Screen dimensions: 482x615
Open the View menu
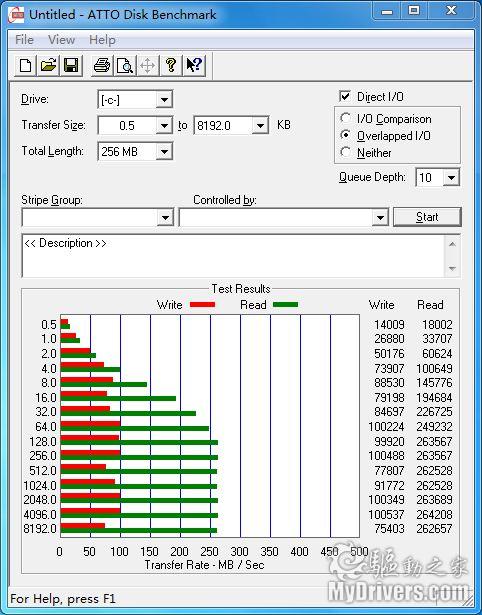pyautogui.click(x=61, y=40)
